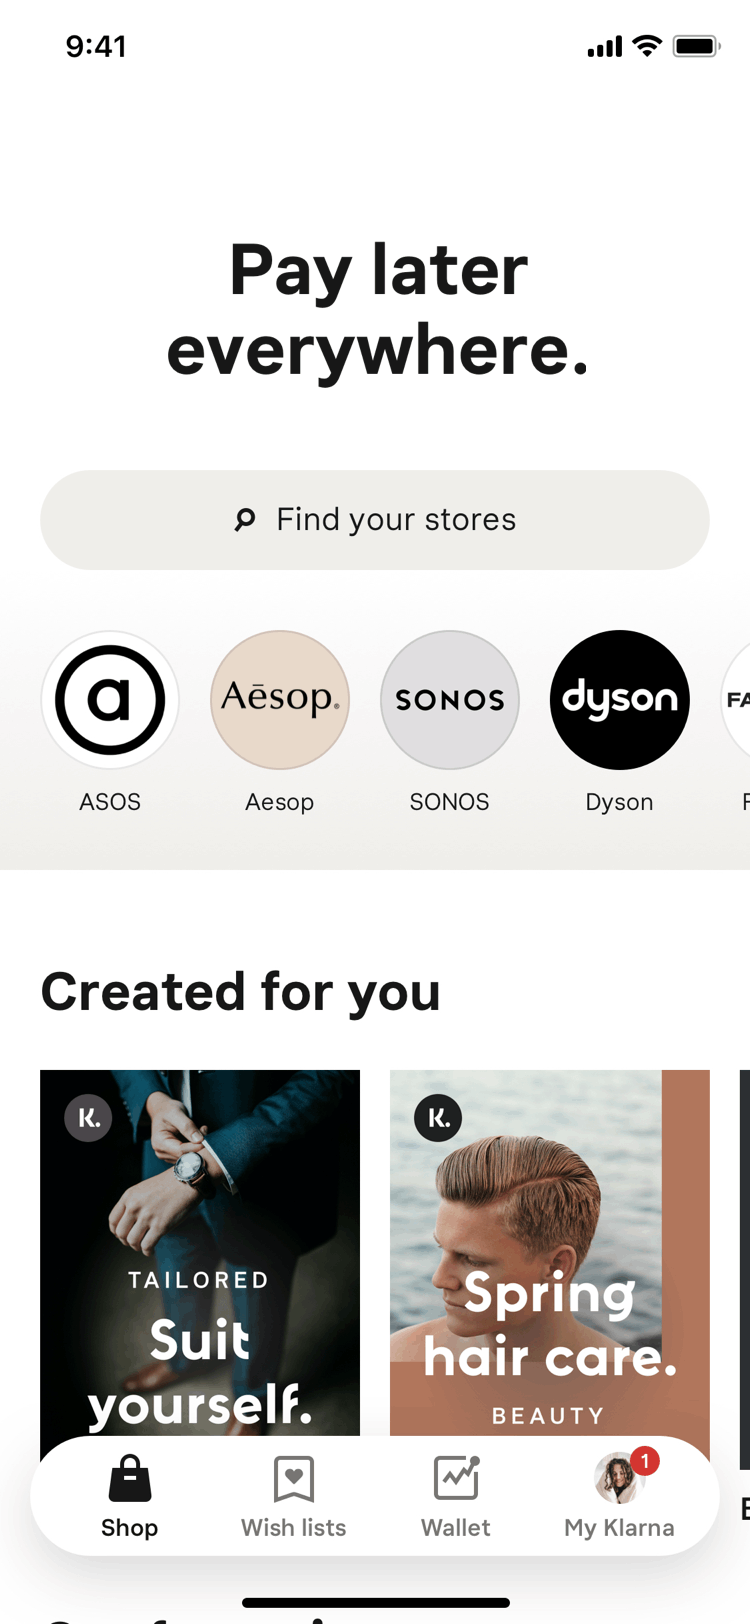The height and width of the screenshot is (1624, 750).
Task: Tap the ASOS label under the logo
Action: click(x=110, y=802)
